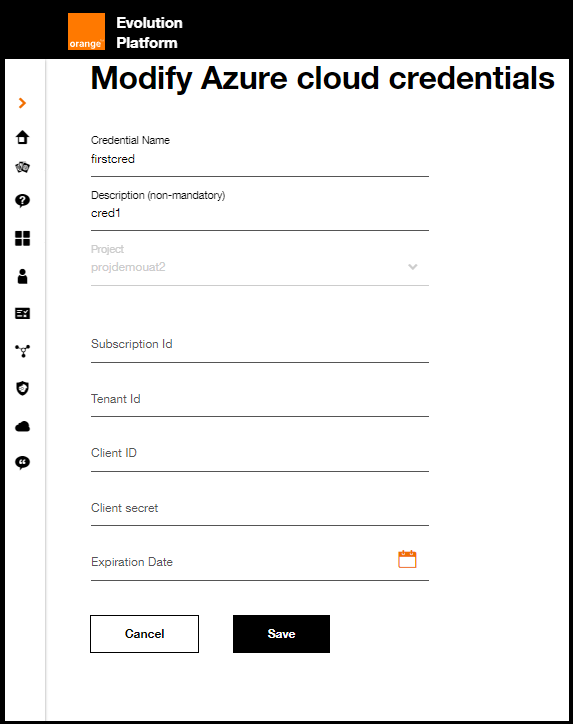The width and height of the screenshot is (573, 724).
Task: Click the catalog cards icon in sidebar
Action: click(22, 167)
